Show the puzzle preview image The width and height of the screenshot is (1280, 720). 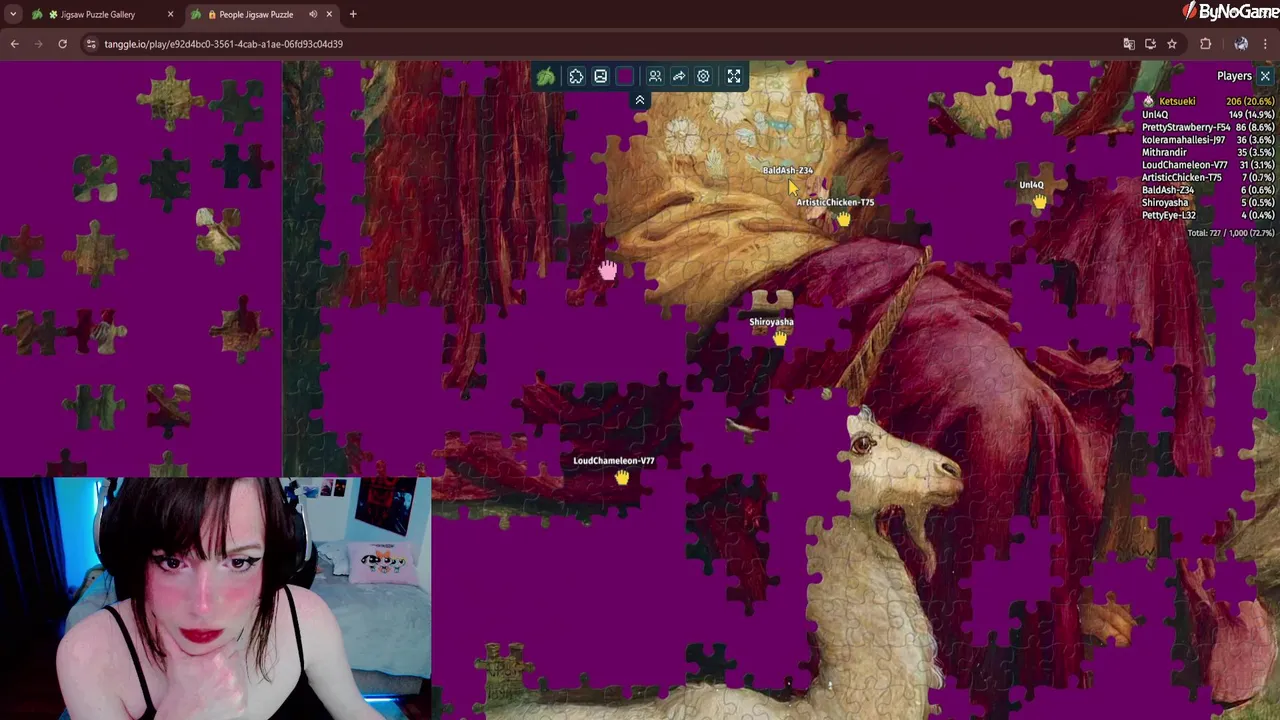(600, 76)
